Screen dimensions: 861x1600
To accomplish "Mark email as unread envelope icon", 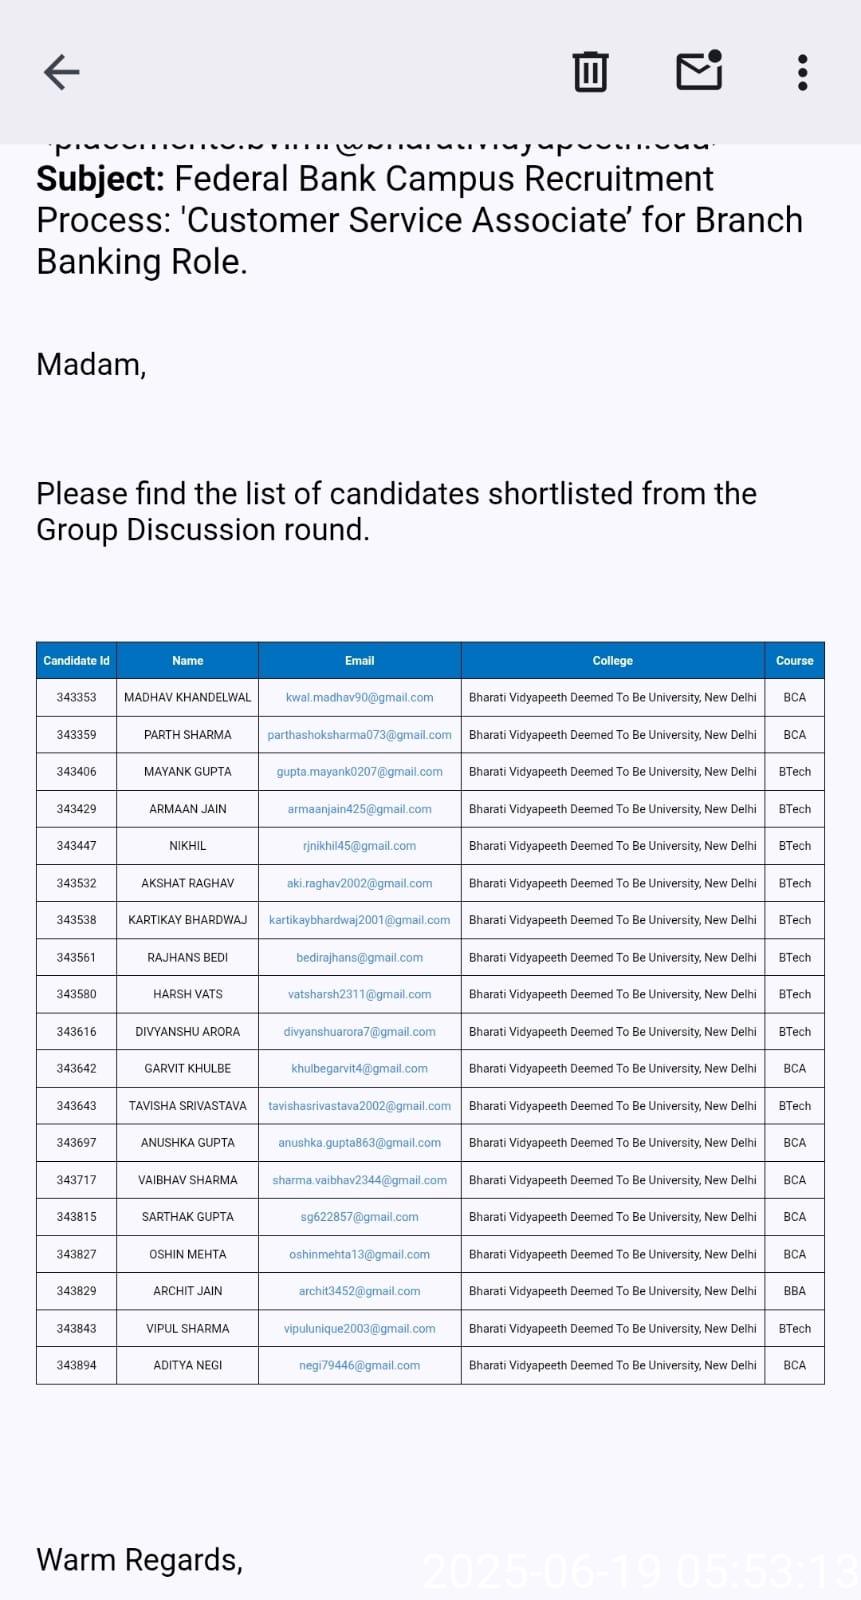I will 699,71.
